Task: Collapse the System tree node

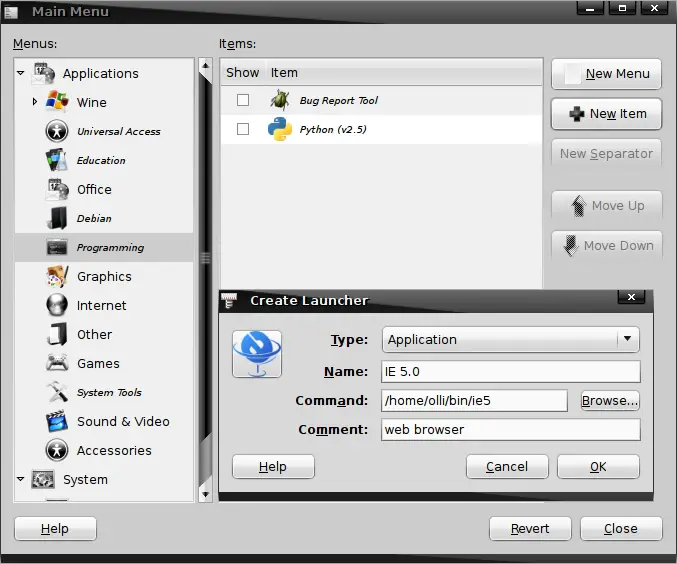Action: point(20,479)
